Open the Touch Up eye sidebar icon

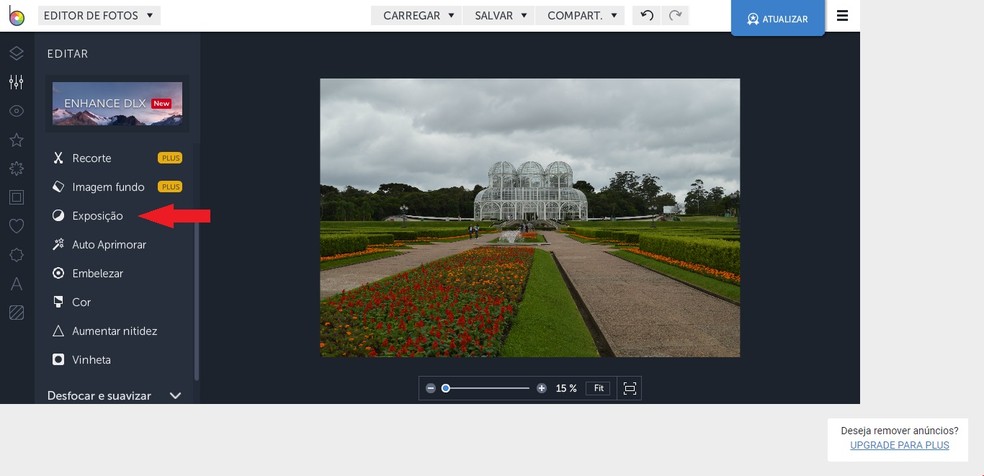click(16, 111)
